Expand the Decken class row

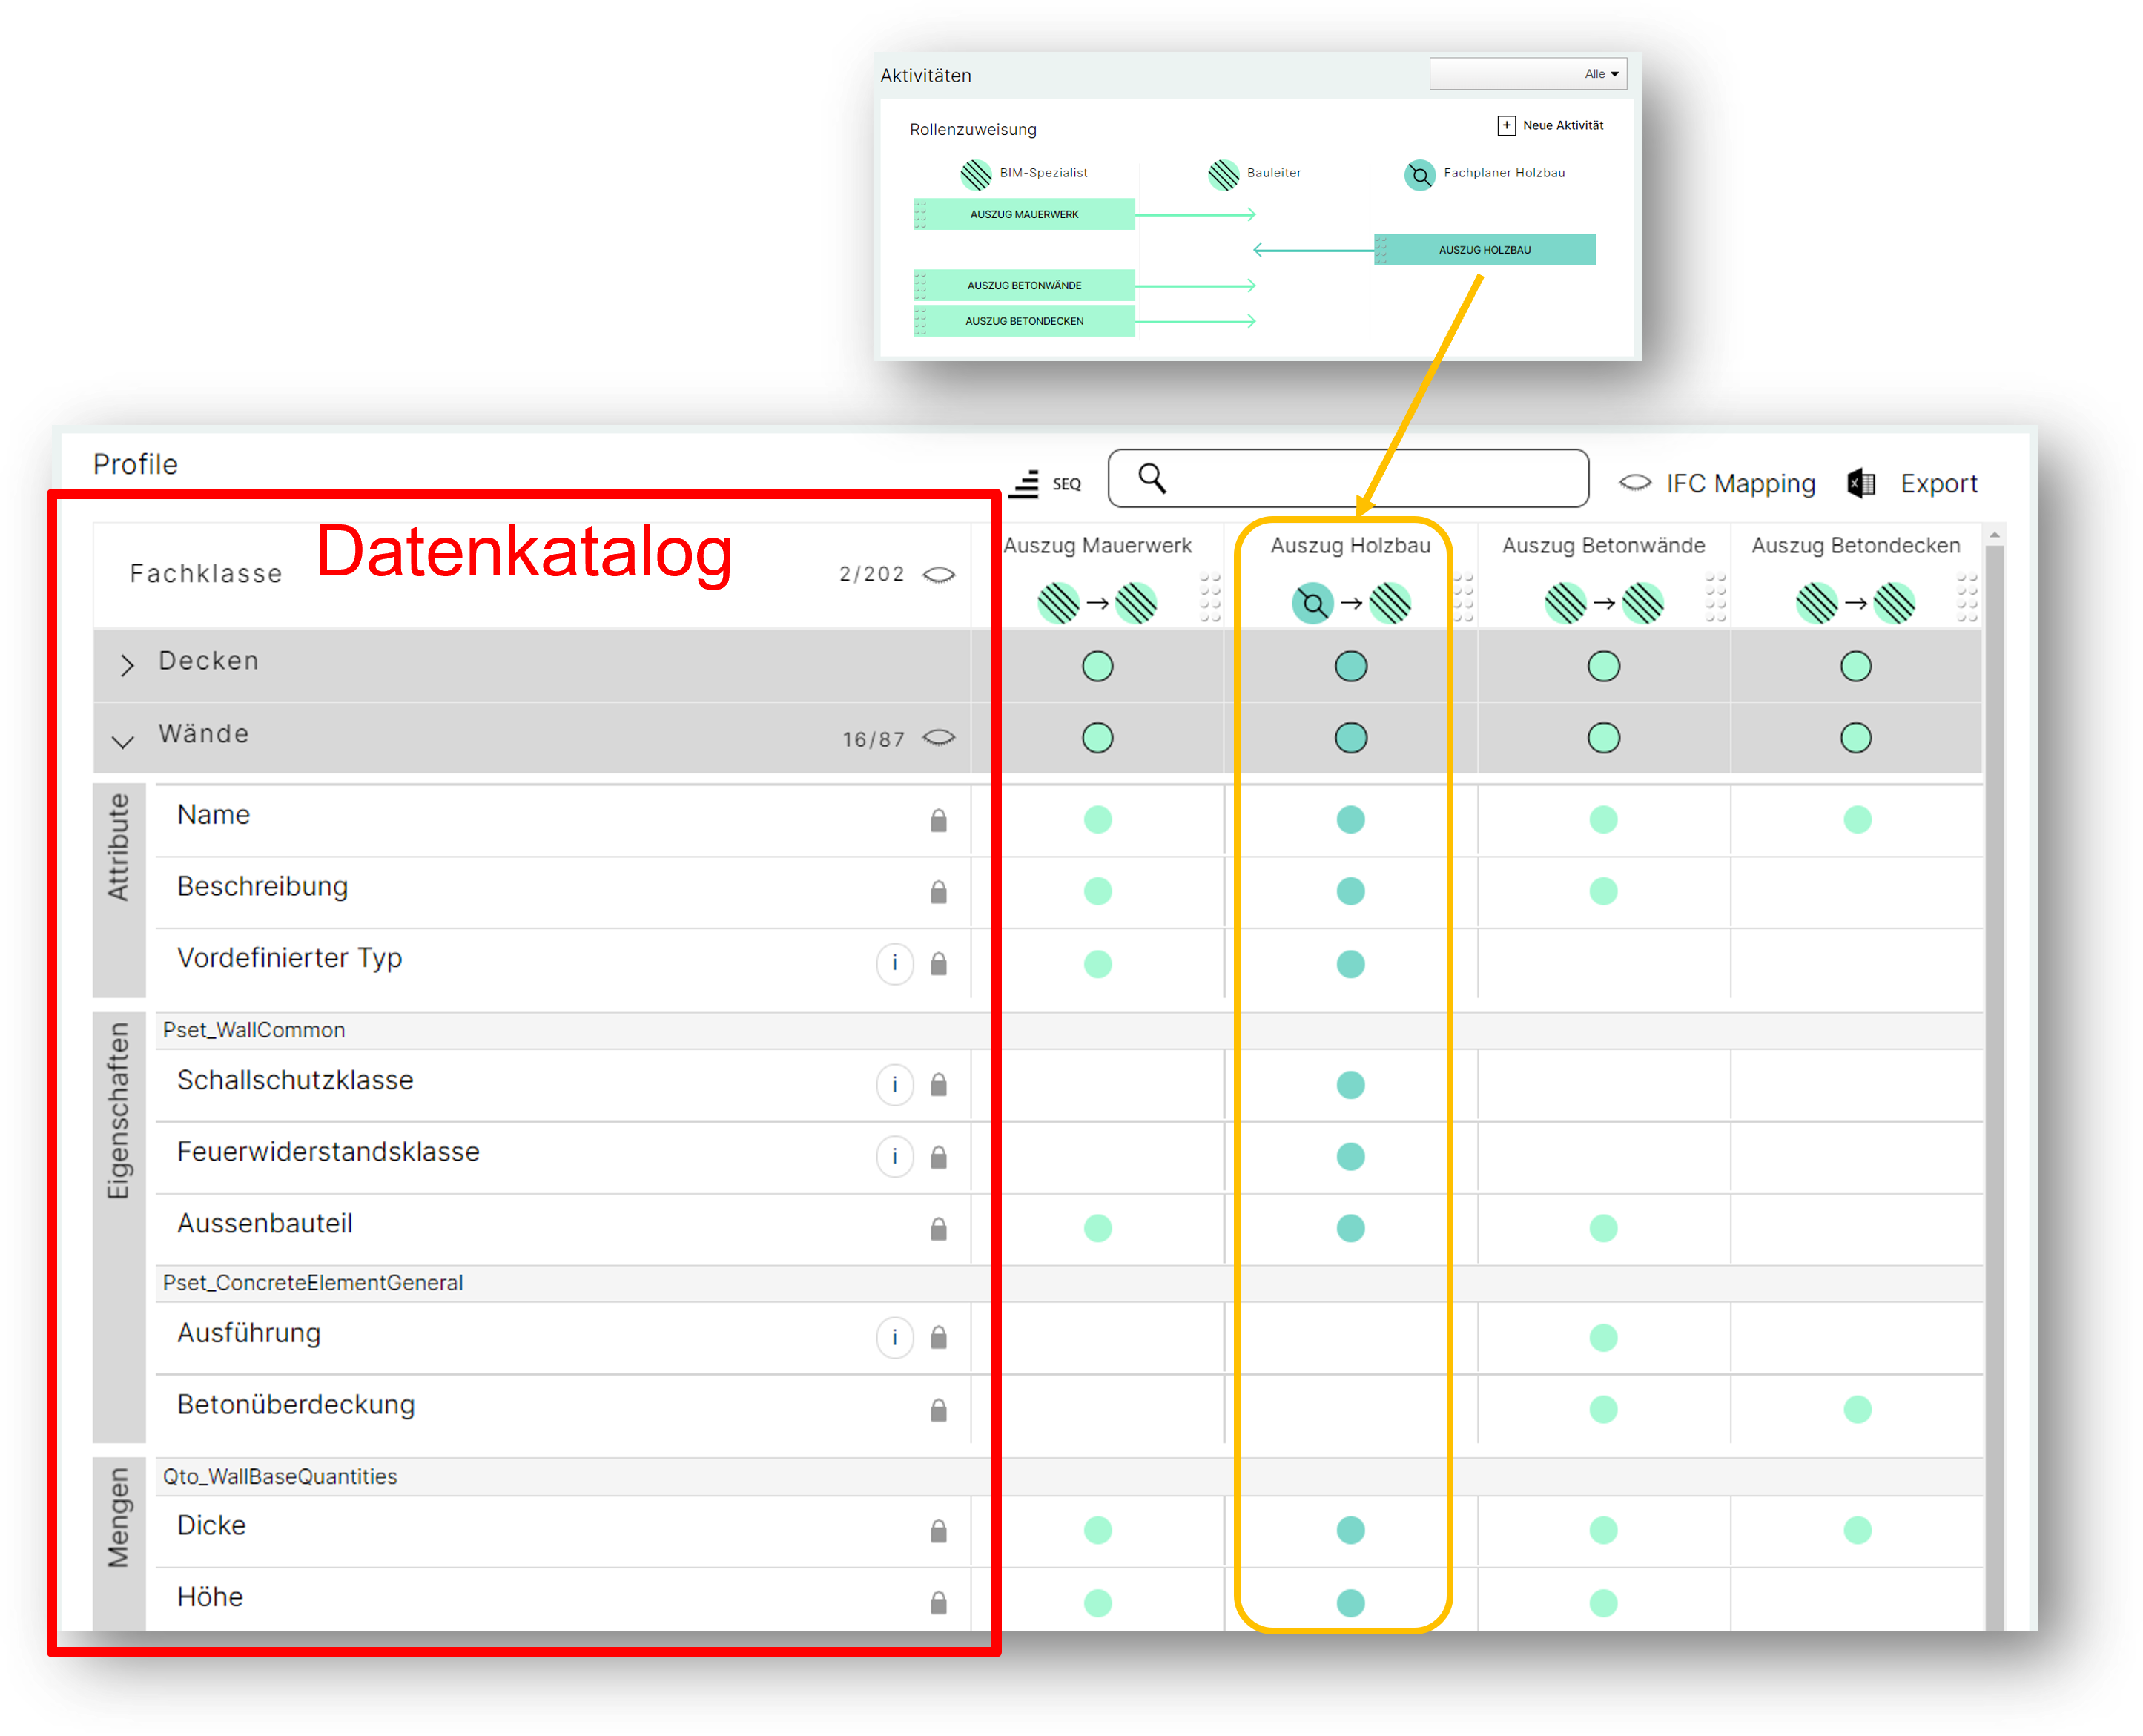pyautogui.click(x=127, y=665)
